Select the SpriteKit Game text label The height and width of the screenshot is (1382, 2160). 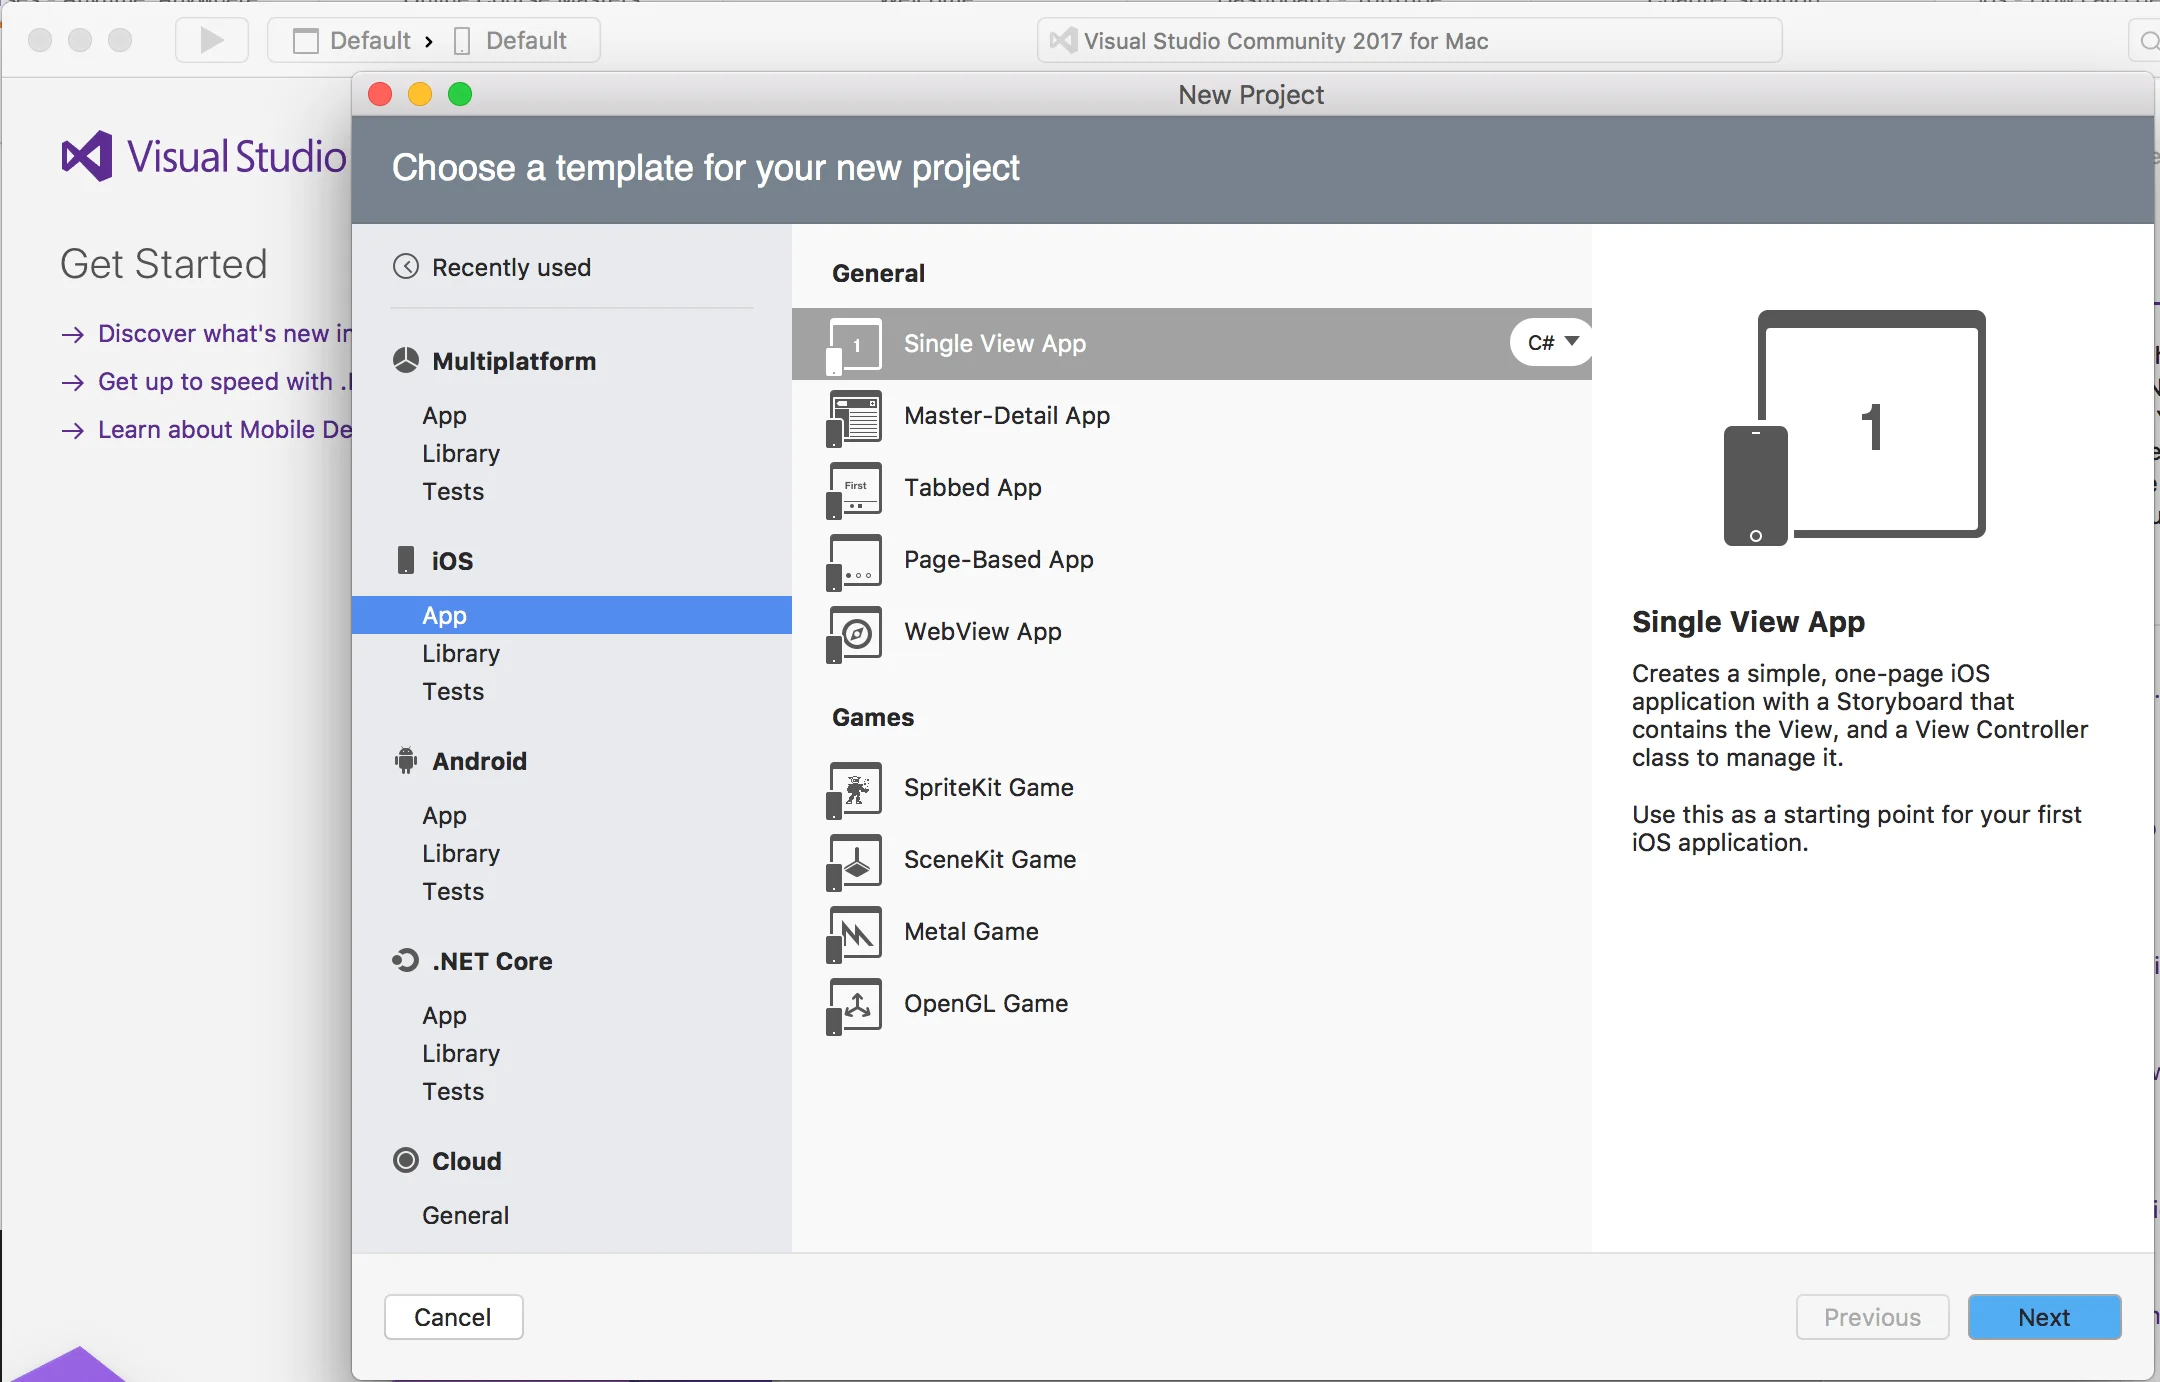click(989, 787)
